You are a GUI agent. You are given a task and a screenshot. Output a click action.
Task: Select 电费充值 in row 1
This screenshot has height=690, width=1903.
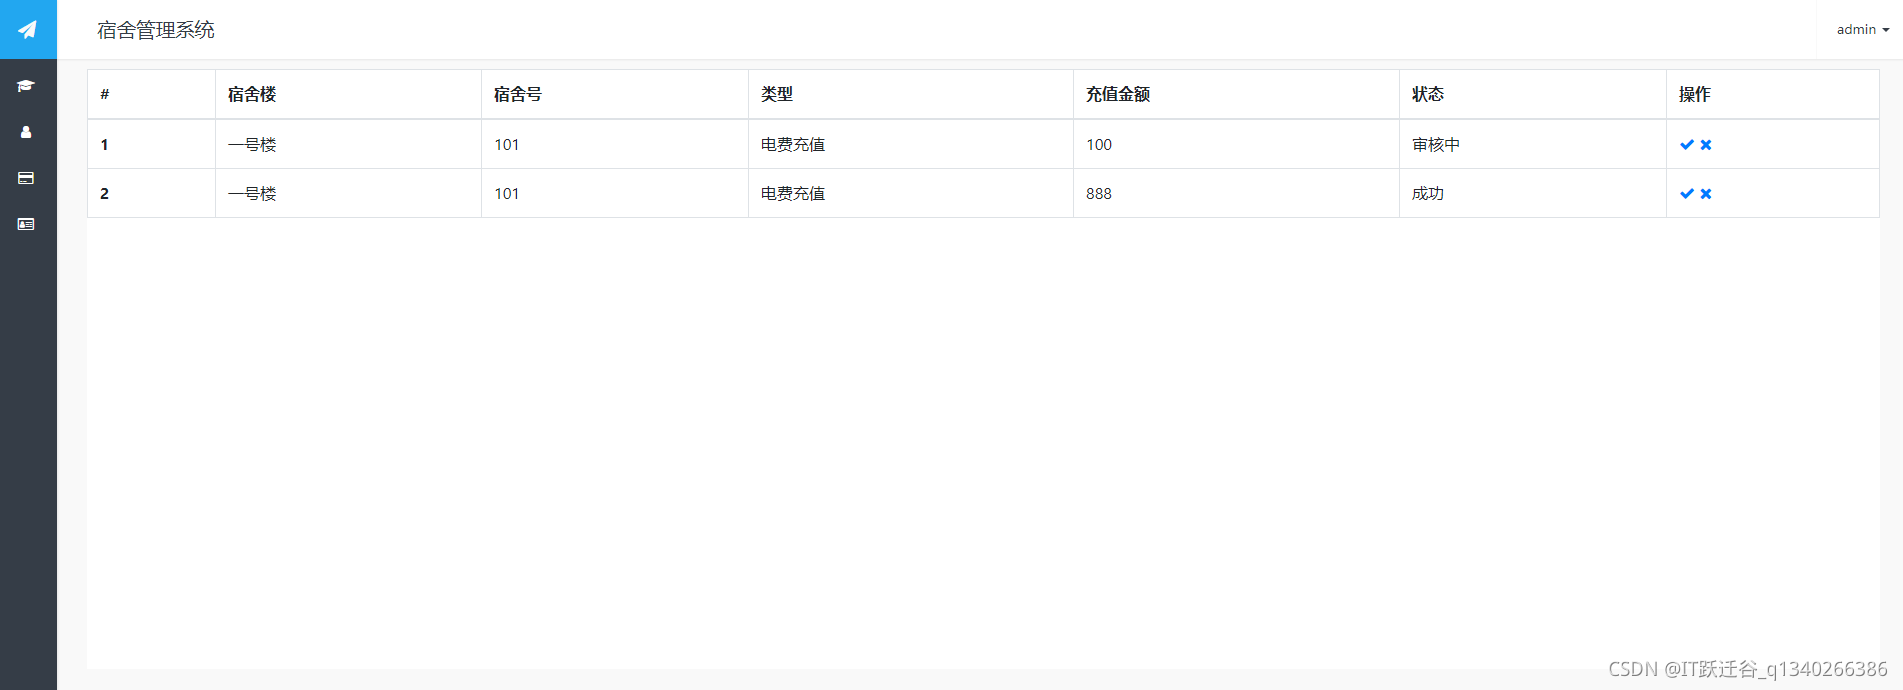[793, 145]
